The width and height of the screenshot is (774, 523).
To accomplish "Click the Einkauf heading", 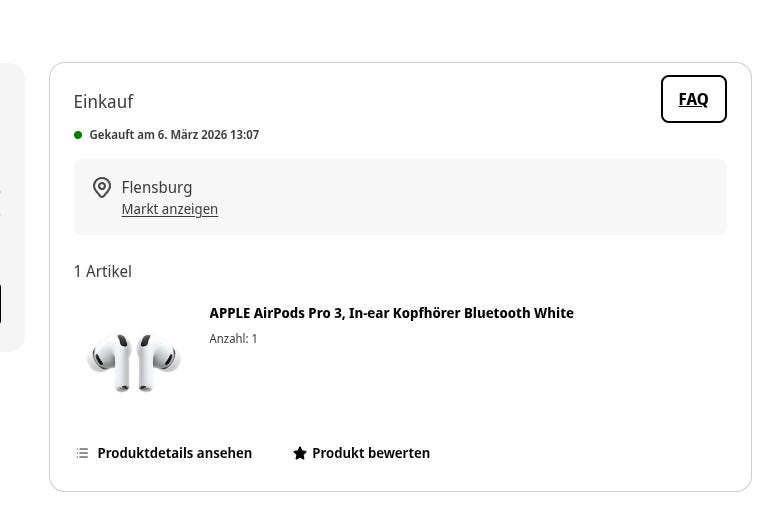I will click(x=103, y=102).
